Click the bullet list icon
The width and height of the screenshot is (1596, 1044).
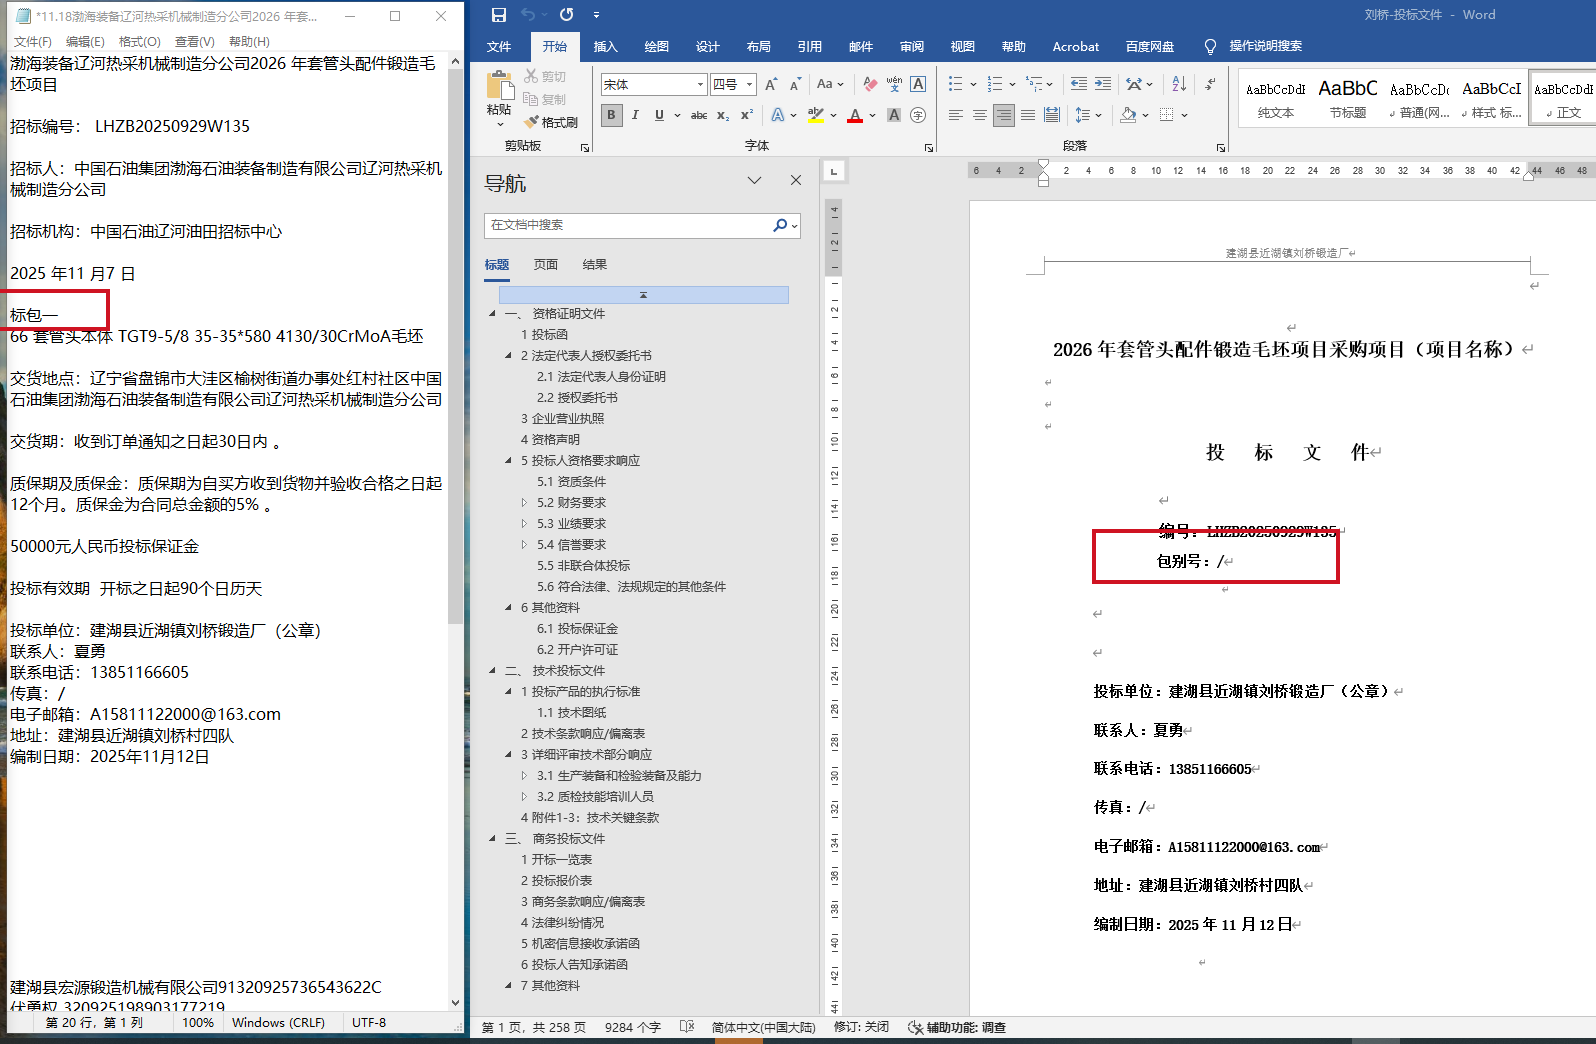955,84
